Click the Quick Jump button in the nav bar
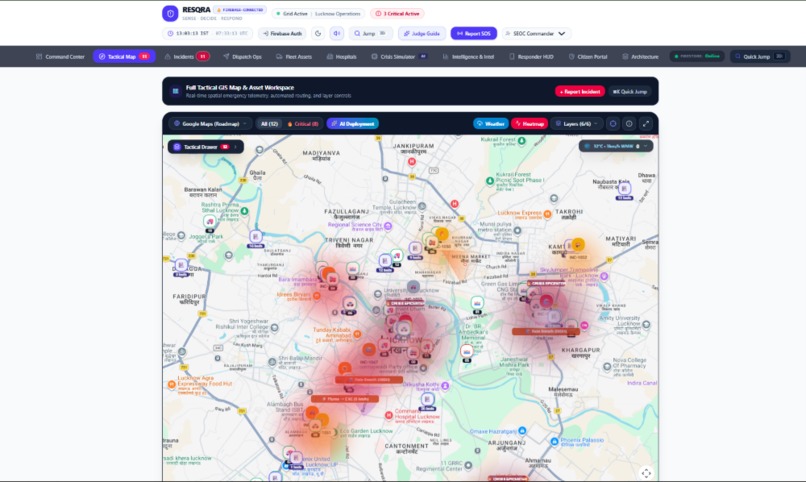Image resolution: width=806 pixels, height=482 pixels. (x=760, y=57)
